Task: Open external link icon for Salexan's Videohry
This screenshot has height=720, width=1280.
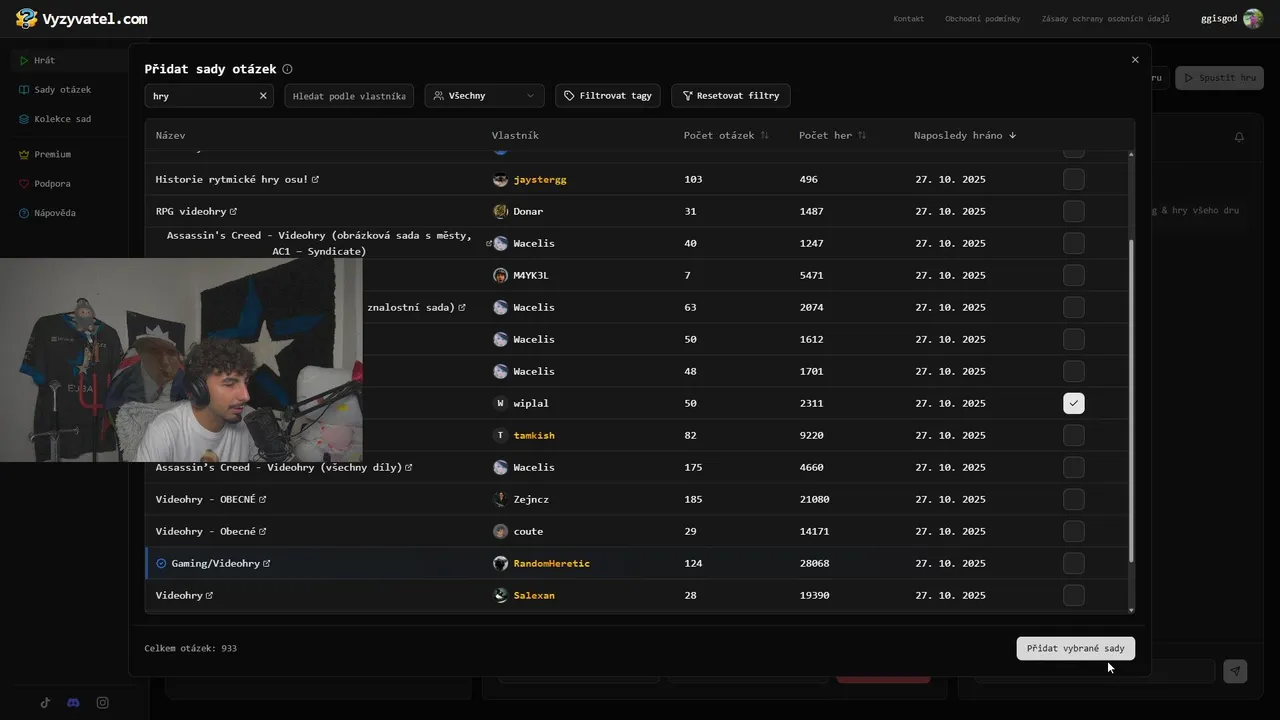Action: click(209, 596)
